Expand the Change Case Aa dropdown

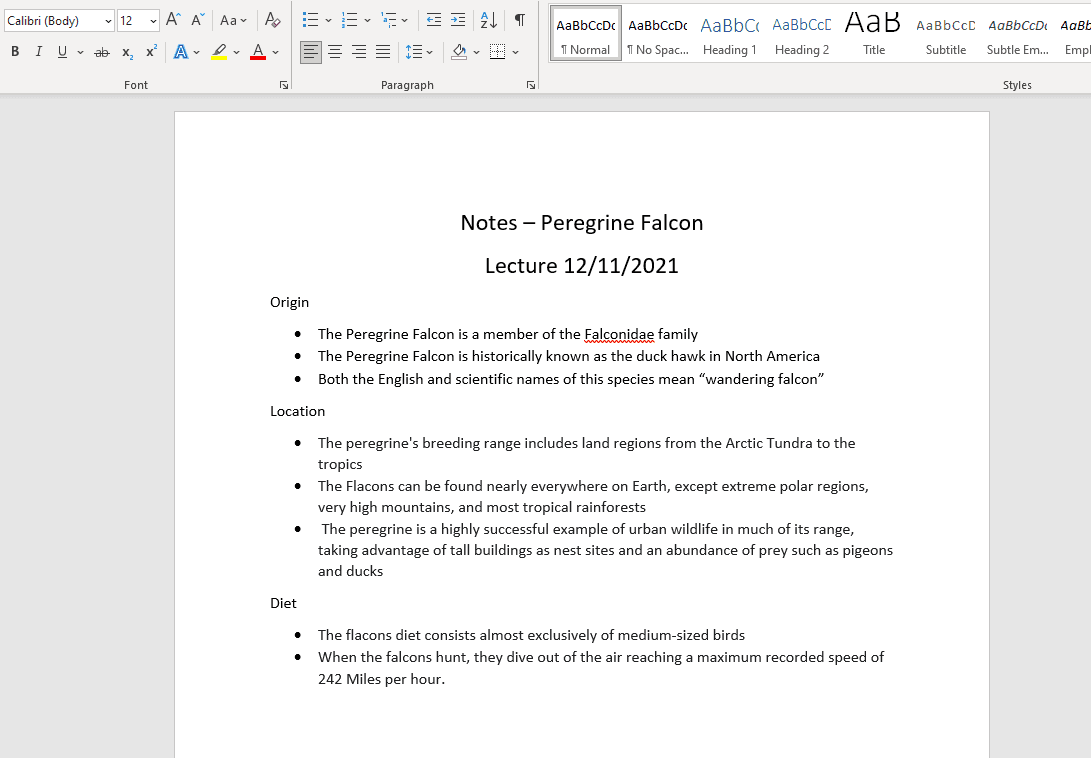[233, 20]
